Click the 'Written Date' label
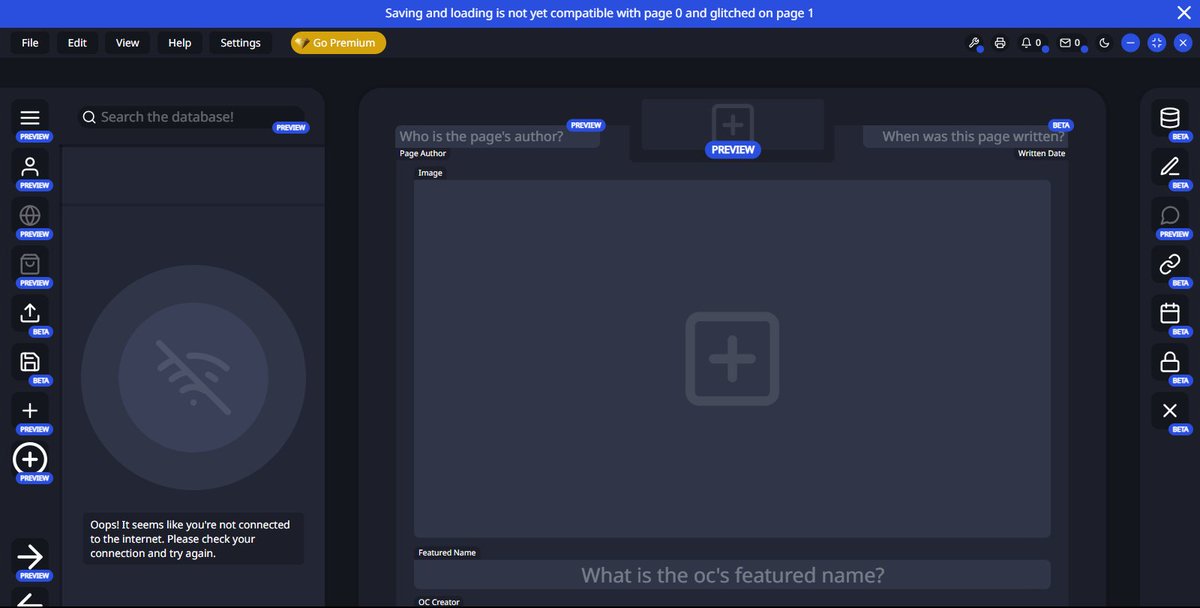The image size is (1200, 608). [x=1042, y=154]
